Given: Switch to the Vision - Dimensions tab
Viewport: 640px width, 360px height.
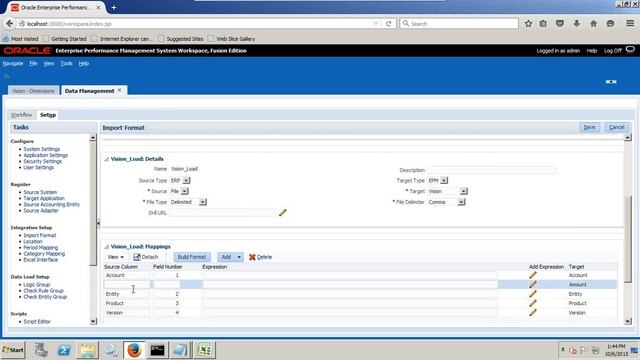Looking at the screenshot, I should (x=33, y=91).
